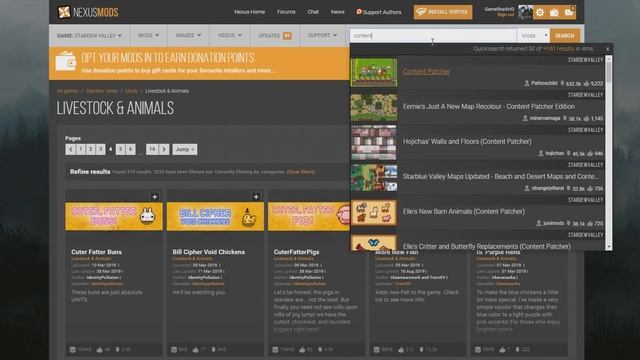Click Content Patcher endorsements thumbs-up icon
This screenshot has height=360, width=640.
[587, 83]
